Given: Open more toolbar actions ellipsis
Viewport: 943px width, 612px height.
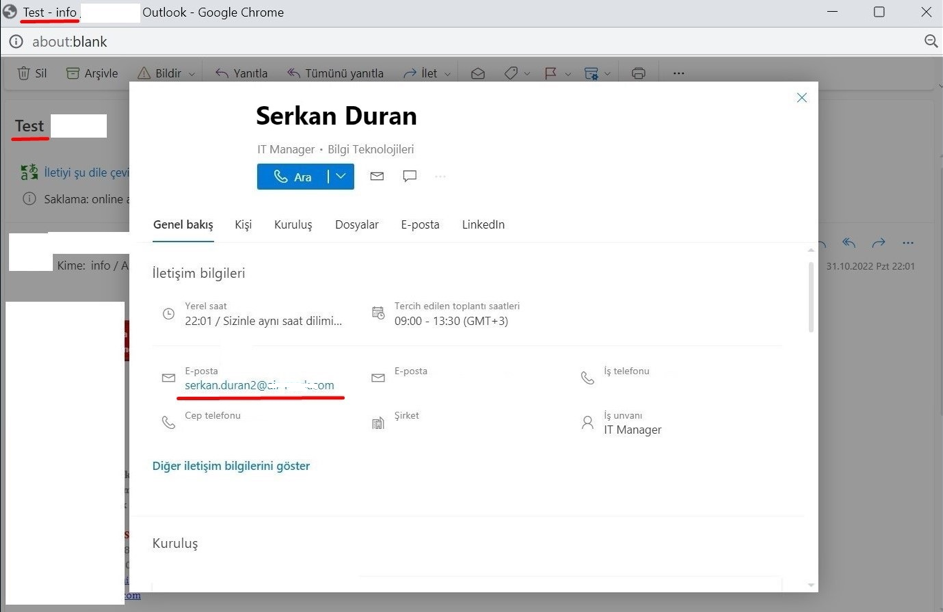Looking at the screenshot, I should pos(679,73).
